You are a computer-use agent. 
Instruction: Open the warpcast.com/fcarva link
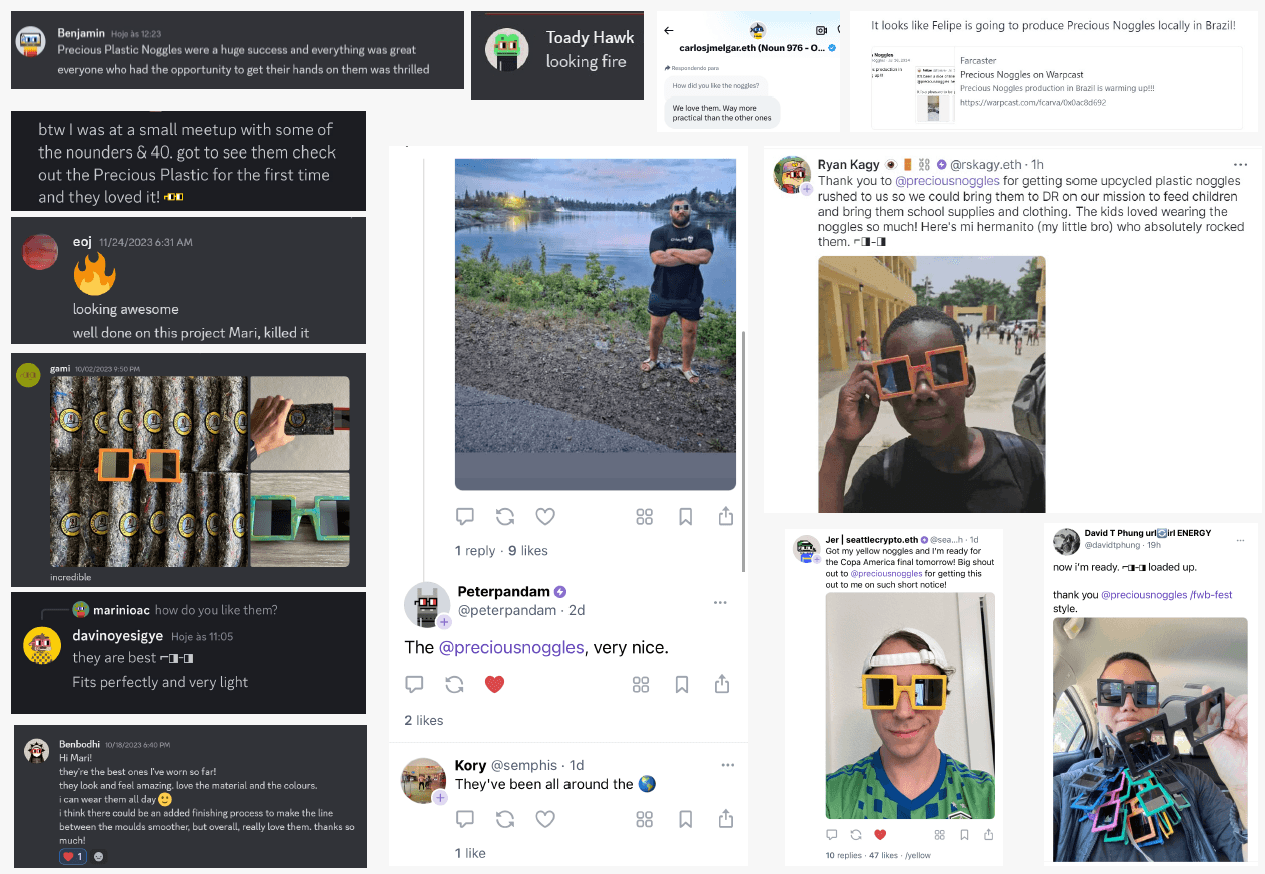pyautogui.click(x=1032, y=102)
